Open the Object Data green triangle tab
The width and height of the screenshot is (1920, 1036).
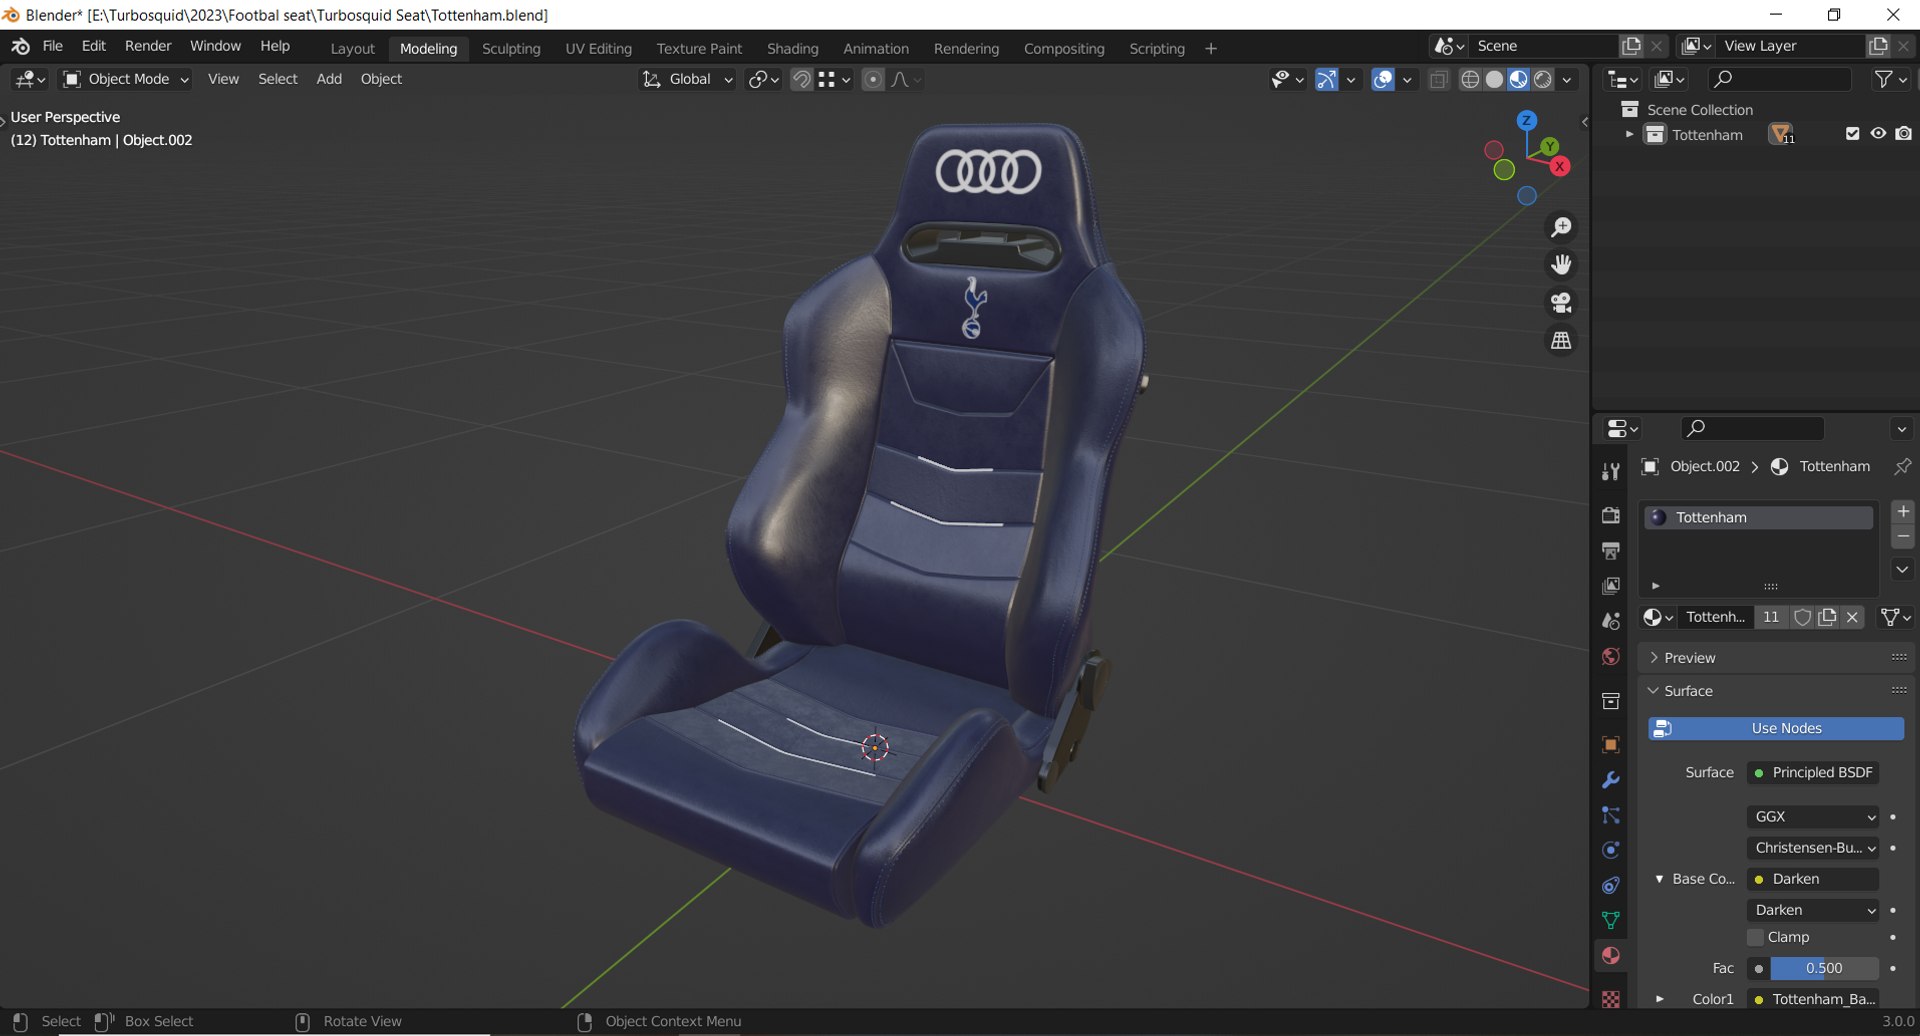coord(1611,920)
